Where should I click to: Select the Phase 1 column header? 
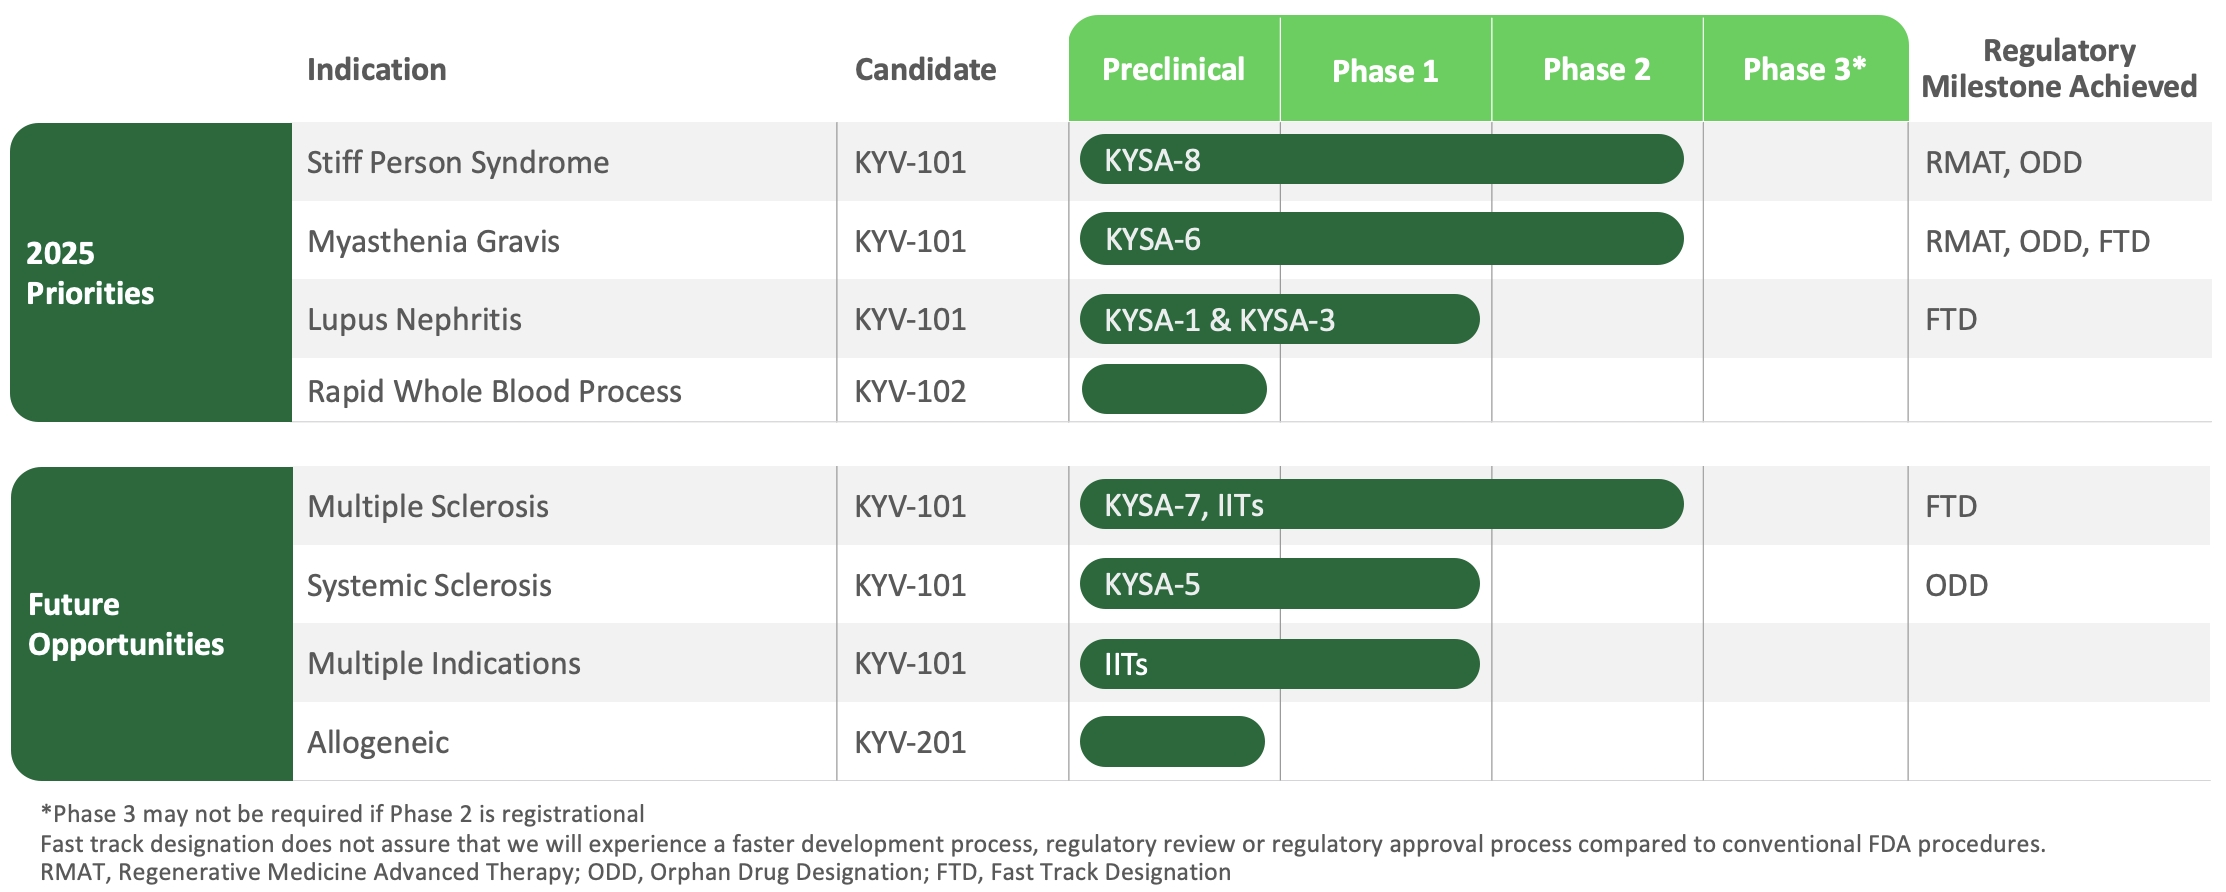(1385, 71)
